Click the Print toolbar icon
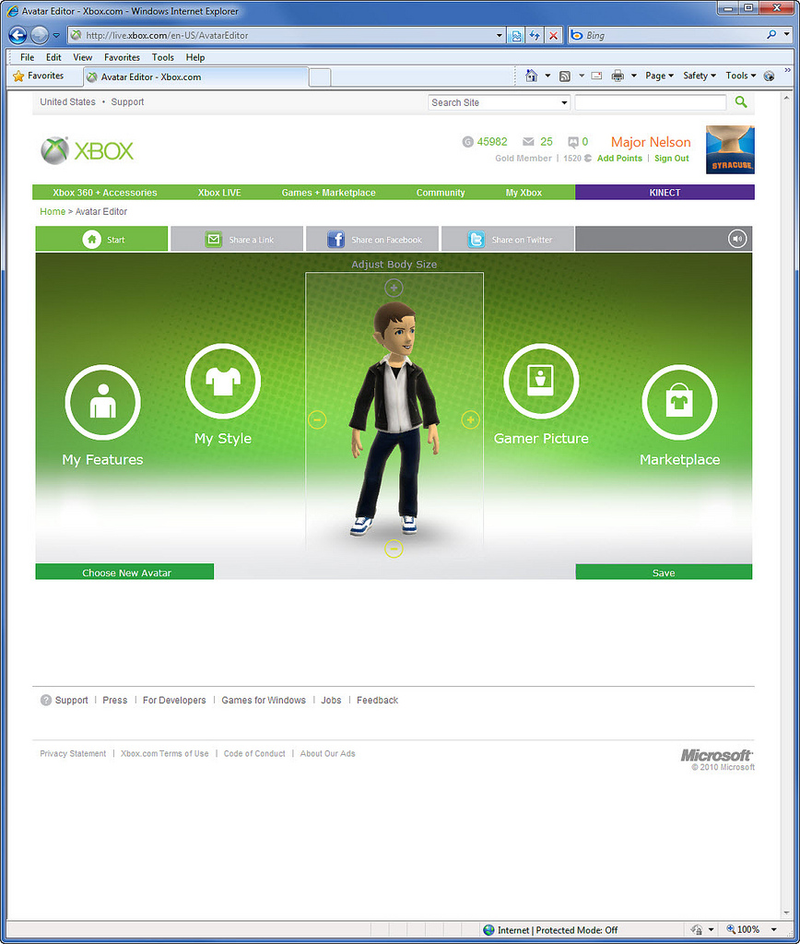This screenshot has width=800, height=944. [618, 76]
